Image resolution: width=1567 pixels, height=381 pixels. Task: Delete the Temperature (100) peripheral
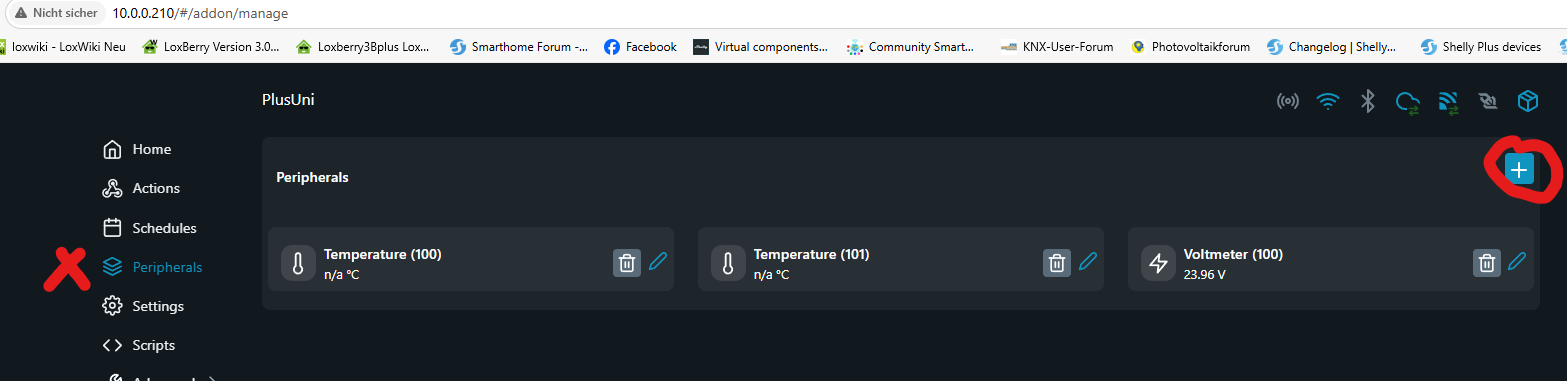[626, 263]
